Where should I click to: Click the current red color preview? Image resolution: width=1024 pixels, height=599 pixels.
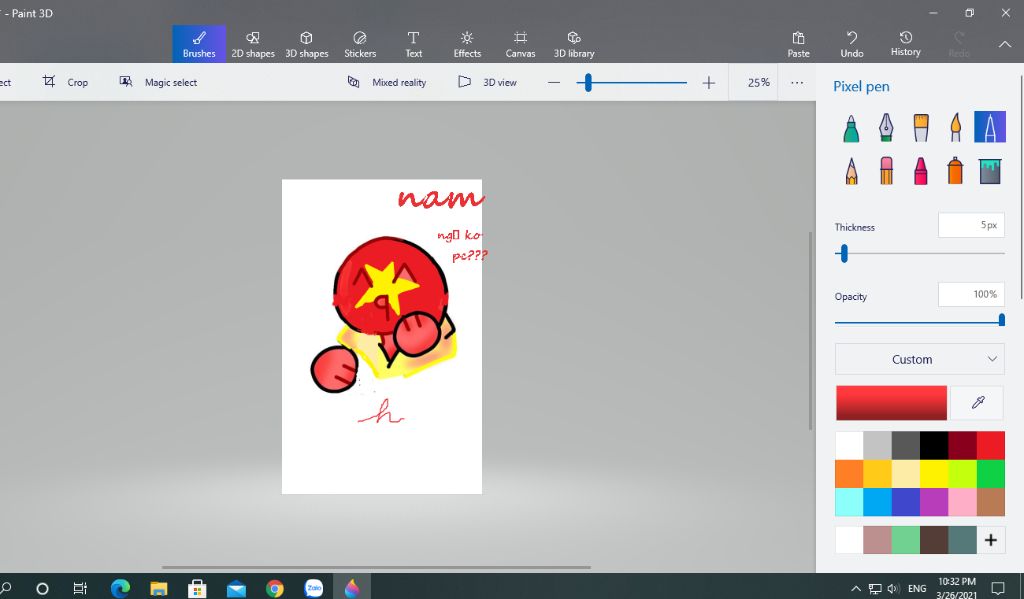pyautogui.click(x=891, y=402)
